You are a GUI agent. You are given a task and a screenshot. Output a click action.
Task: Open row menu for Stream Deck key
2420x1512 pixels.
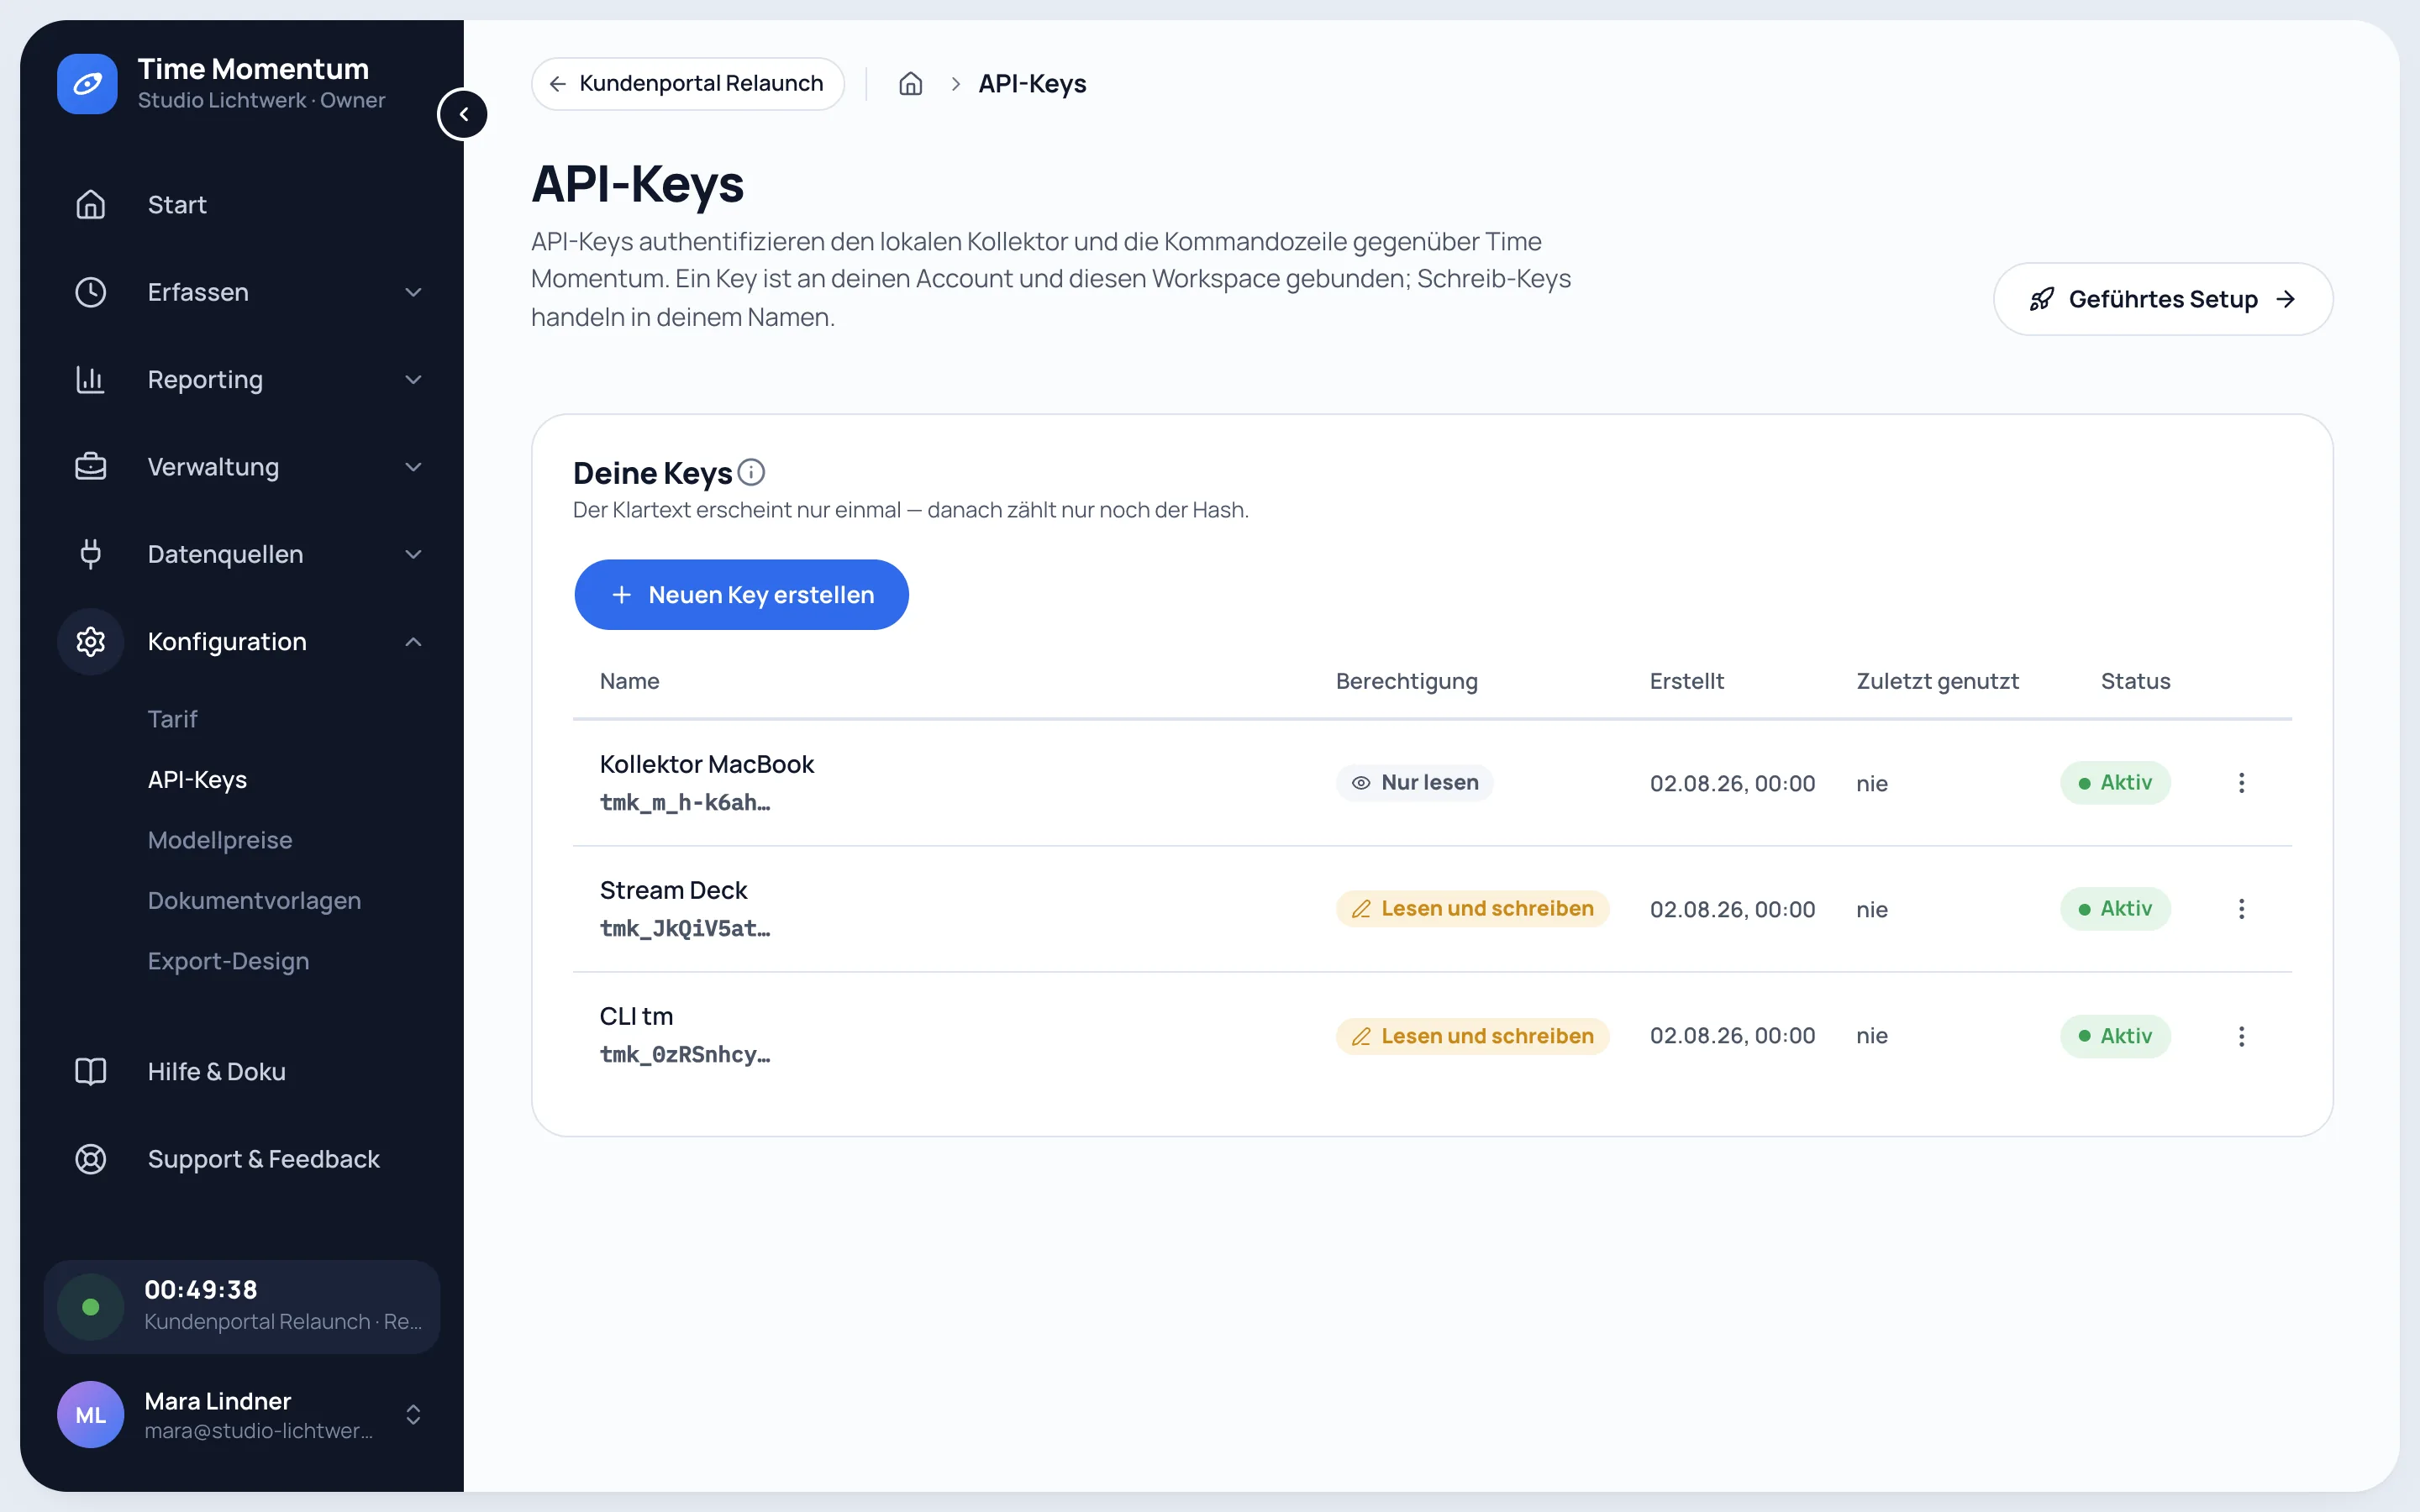tap(2241, 909)
